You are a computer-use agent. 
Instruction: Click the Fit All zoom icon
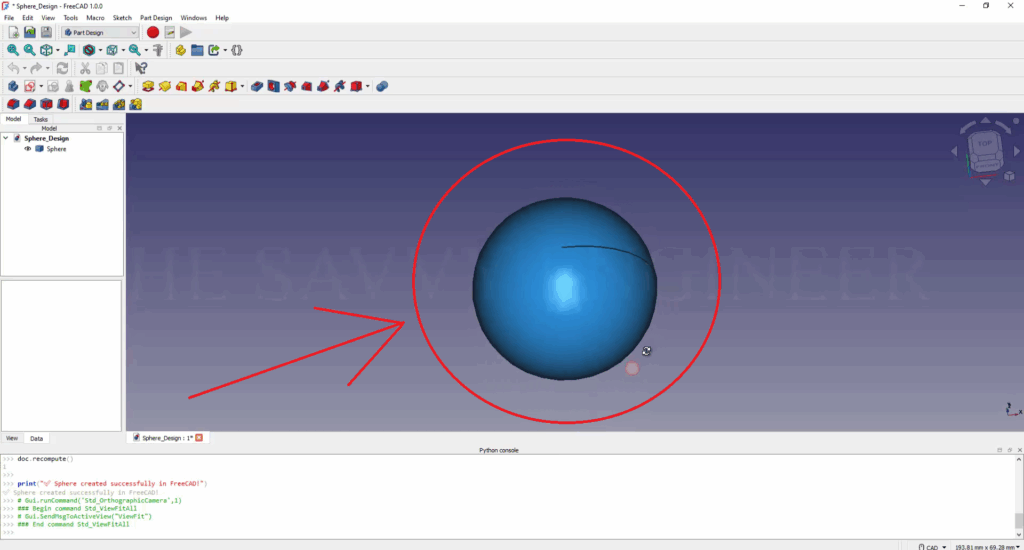coord(13,50)
